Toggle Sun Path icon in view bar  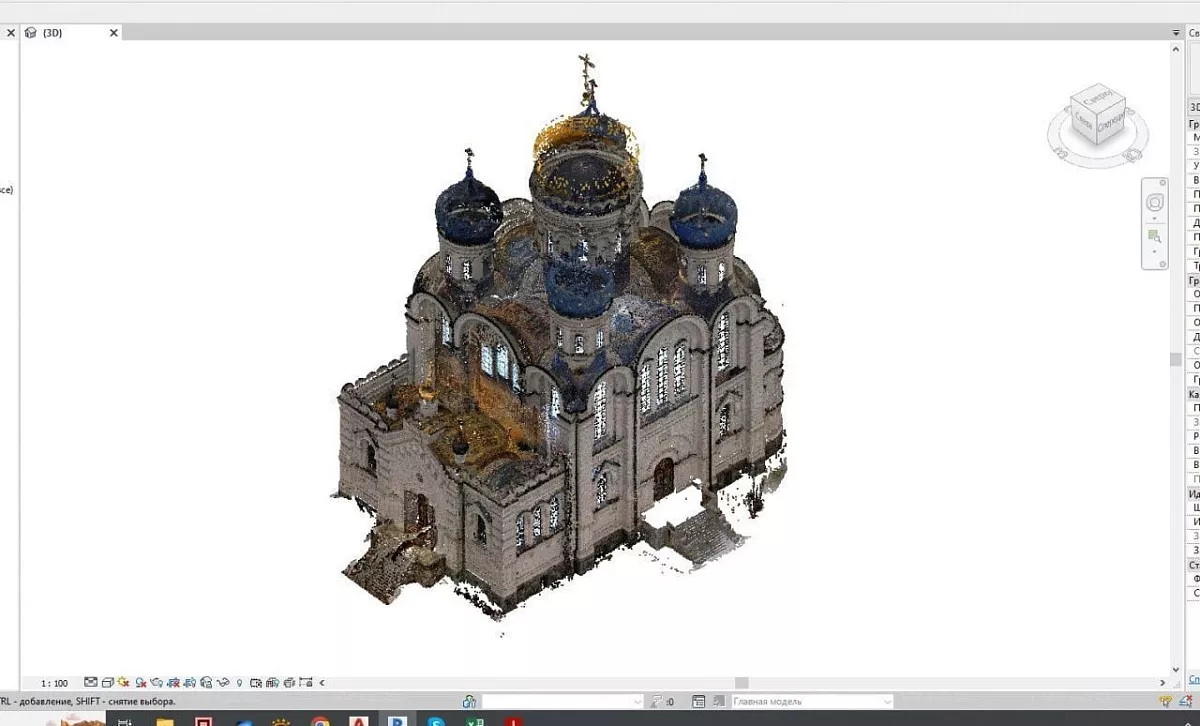tap(124, 683)
